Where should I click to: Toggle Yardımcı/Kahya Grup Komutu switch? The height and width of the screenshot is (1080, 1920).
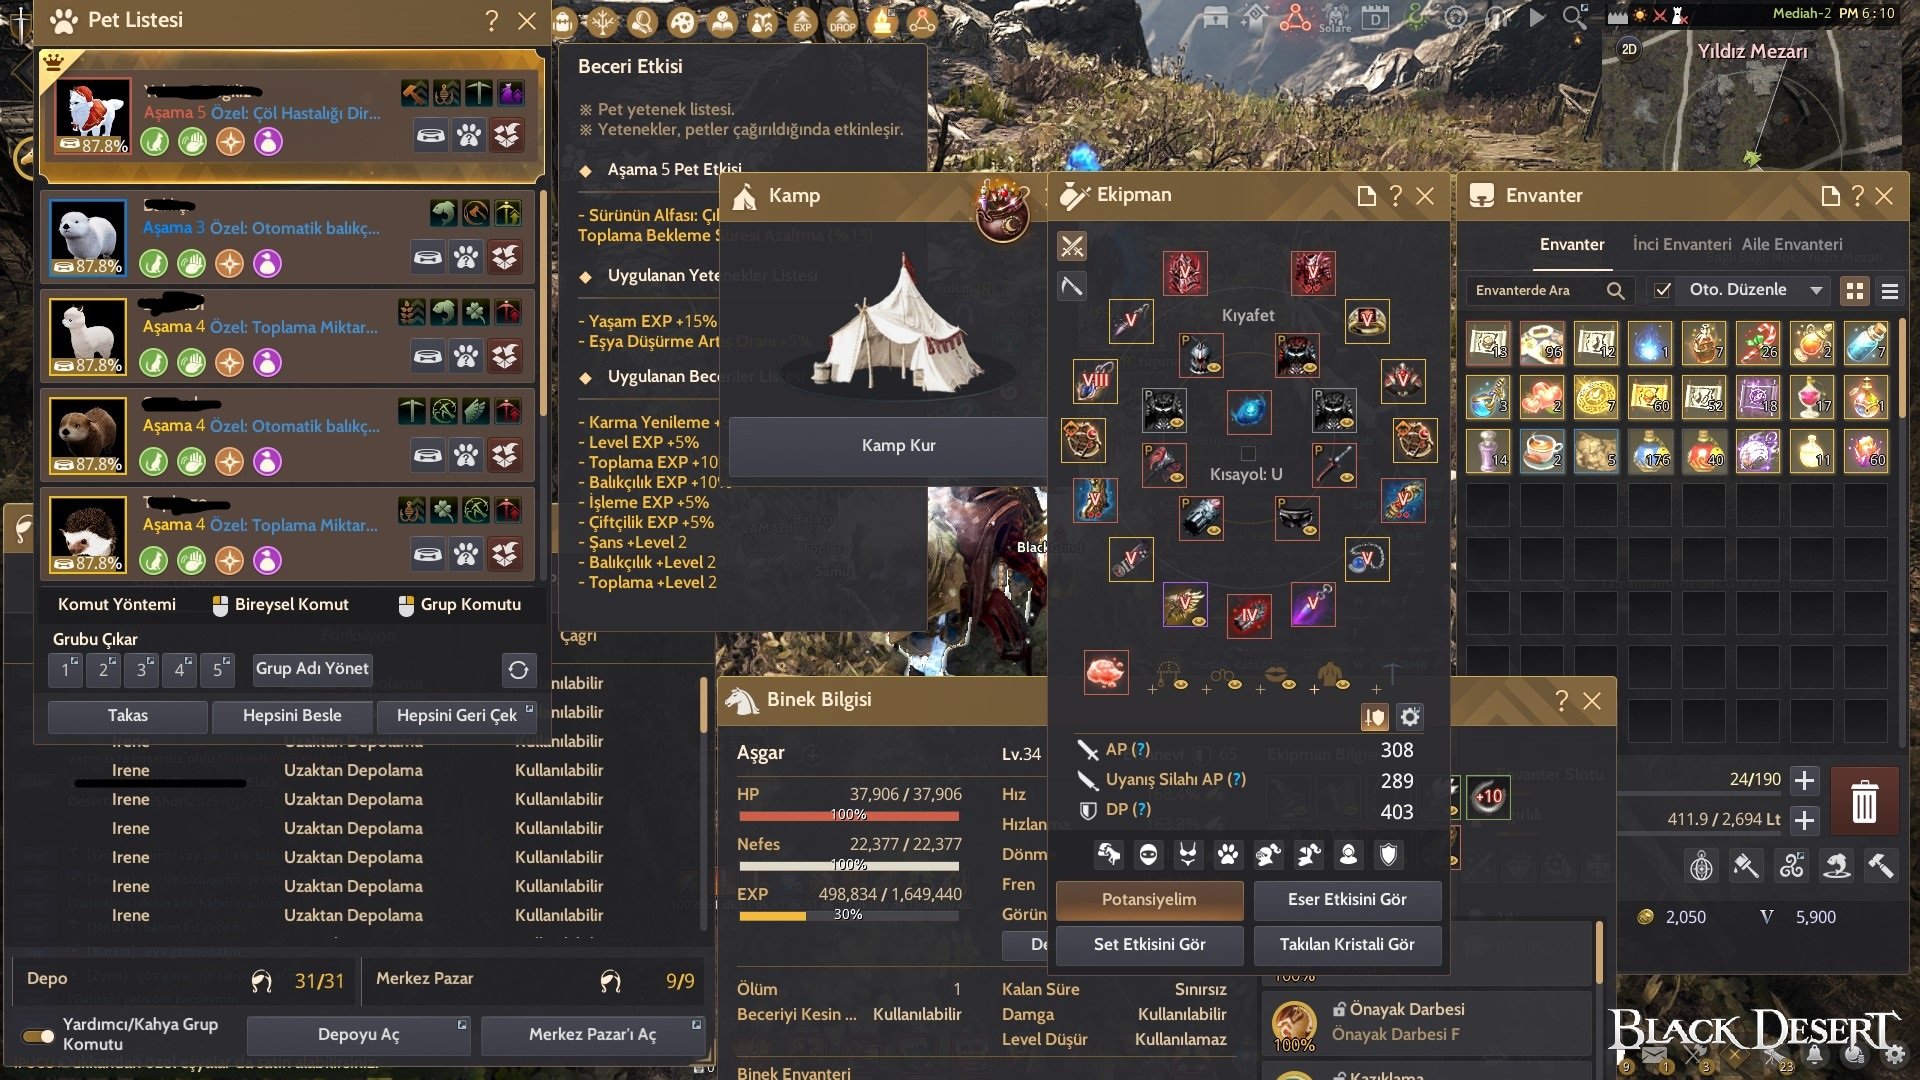click(x=38, y=1036)
